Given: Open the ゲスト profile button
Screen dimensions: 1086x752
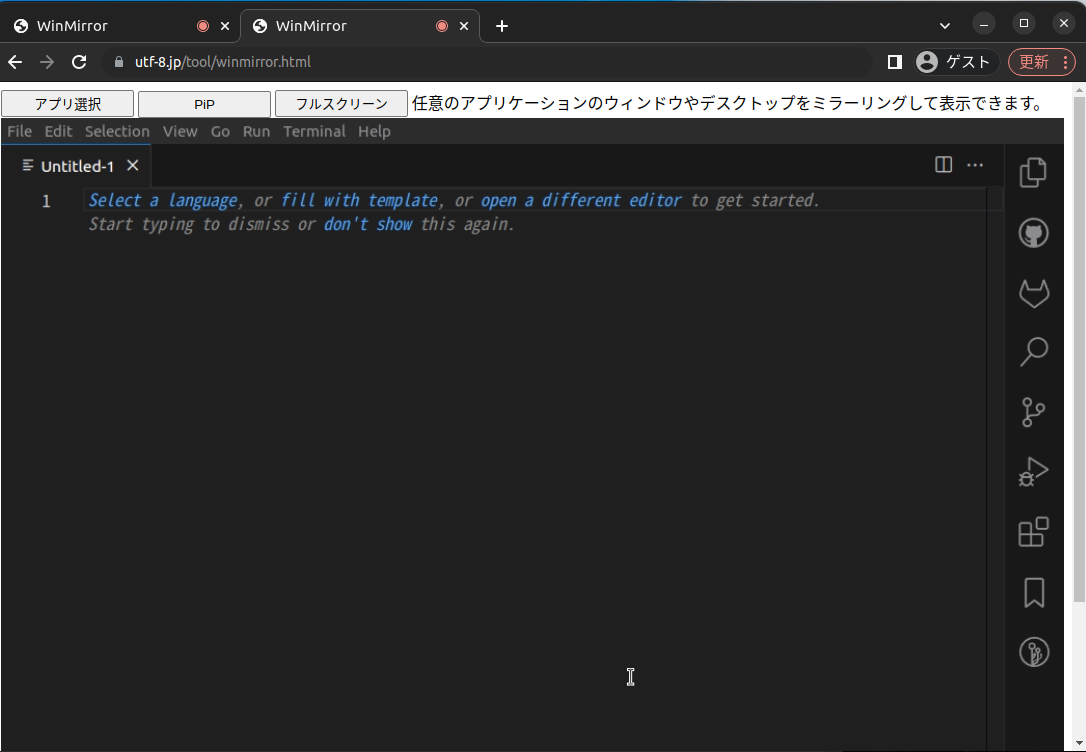Looking at the screenshot, I should pyautogui.click(x=954, y=62).
